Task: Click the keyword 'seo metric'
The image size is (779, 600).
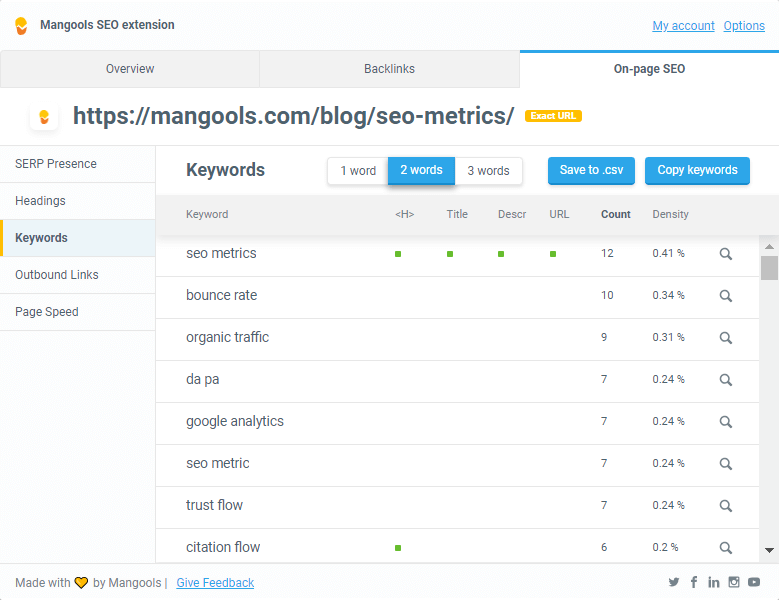Action: point(218,463)
